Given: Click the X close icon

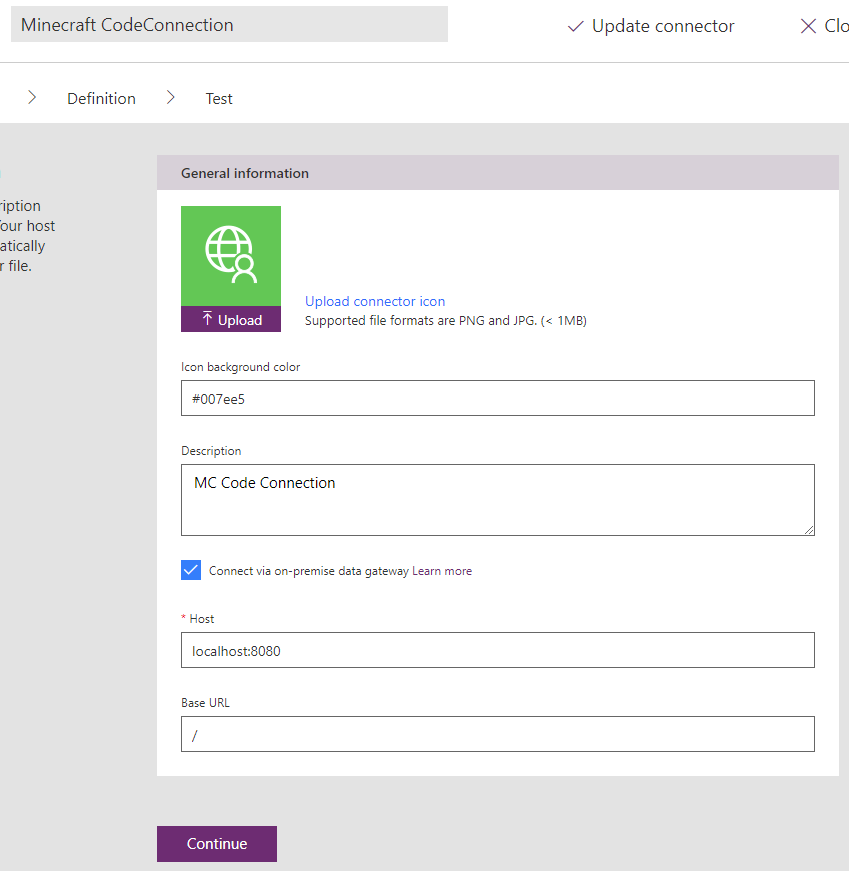Looking at the screenshot, I should tap(808, 27).
